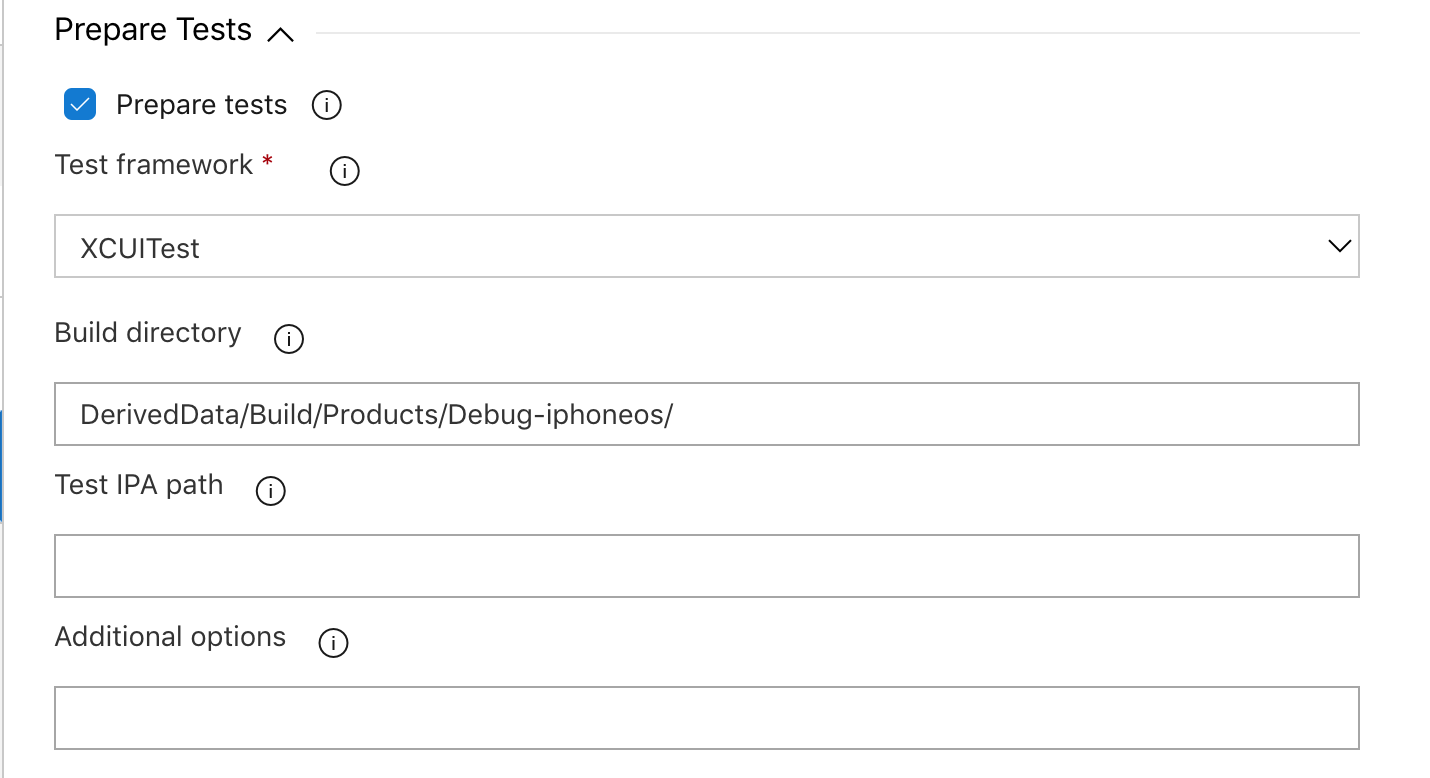The image size is (1430, 778).
Task: Click the Prepare Tests section heading
Action: click(x=154, y=29)
